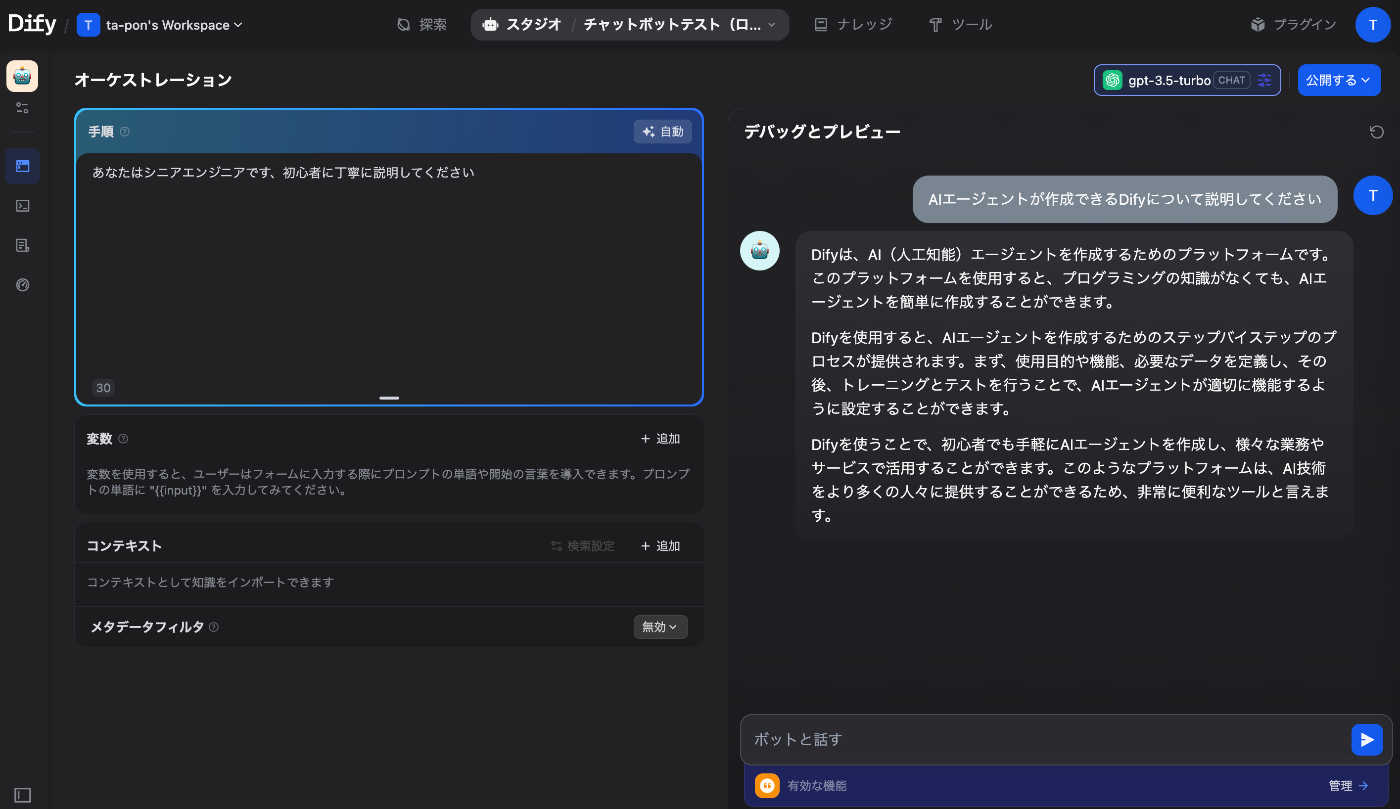Screen dimensions: 1400x809
Task: Click the character count 30 badge
Action: (103, 388)
